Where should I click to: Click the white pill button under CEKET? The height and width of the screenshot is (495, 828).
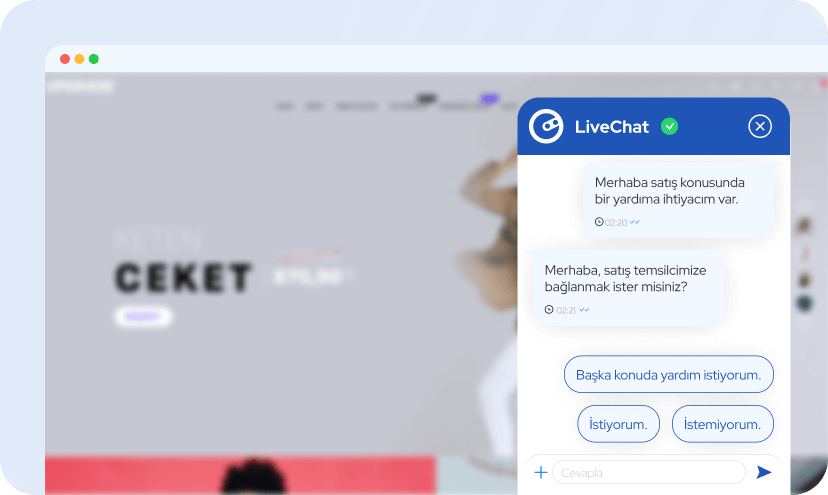(143, 316)
